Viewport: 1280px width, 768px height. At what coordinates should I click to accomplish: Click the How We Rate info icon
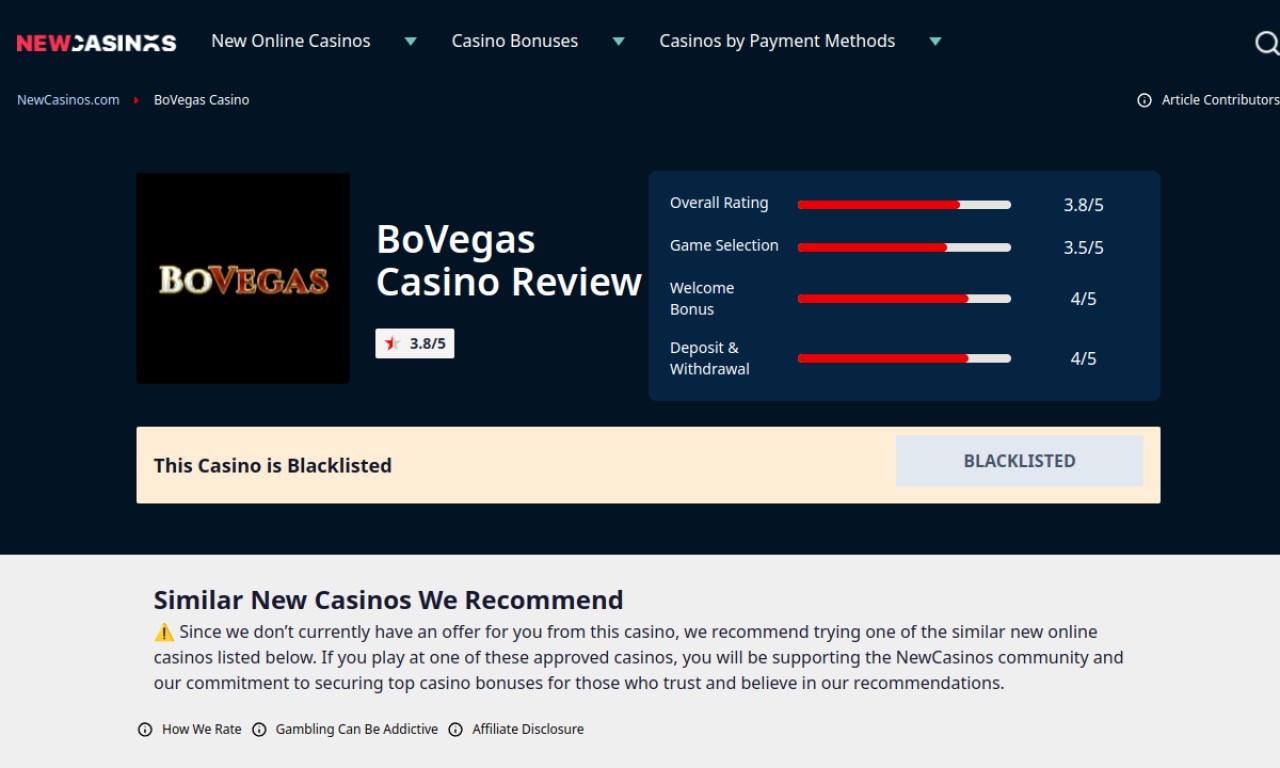(x=145, y=729)
